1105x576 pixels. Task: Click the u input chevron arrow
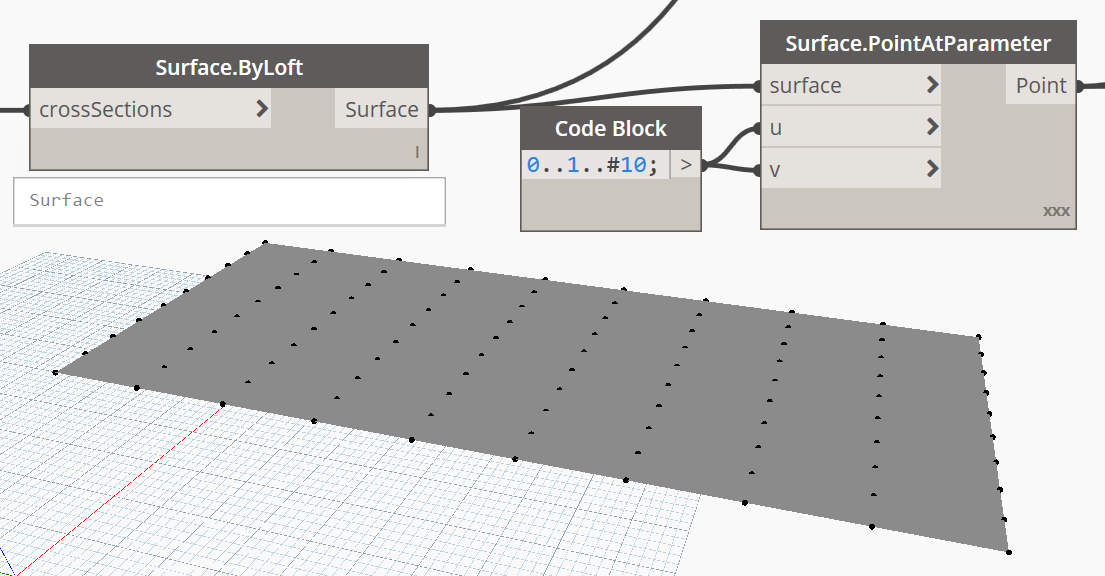pos(932,127)
